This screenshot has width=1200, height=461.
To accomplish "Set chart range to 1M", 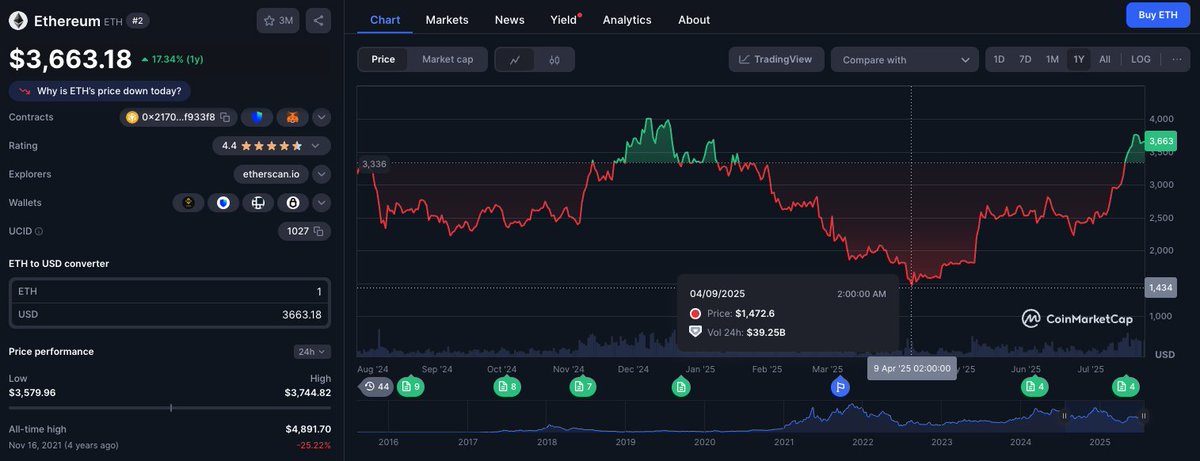I will [x=1052, y=59].
